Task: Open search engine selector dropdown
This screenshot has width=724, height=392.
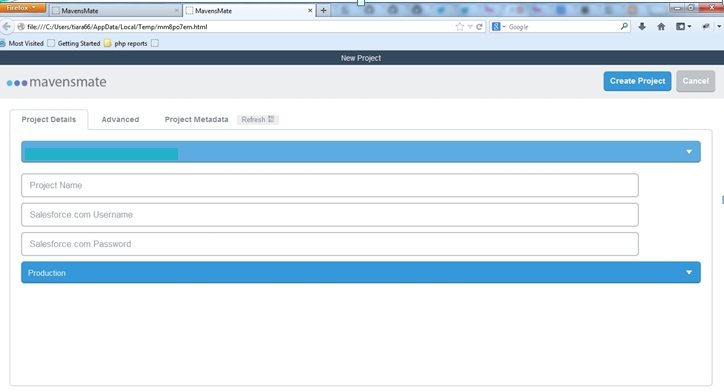Action: coord(498,27)
